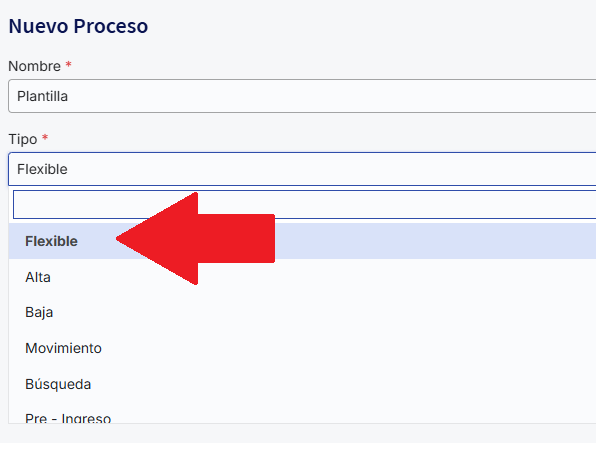The image size is (596, 471).
Task: Click the red asterisk beside Tipo
Action: coord(45,137)
